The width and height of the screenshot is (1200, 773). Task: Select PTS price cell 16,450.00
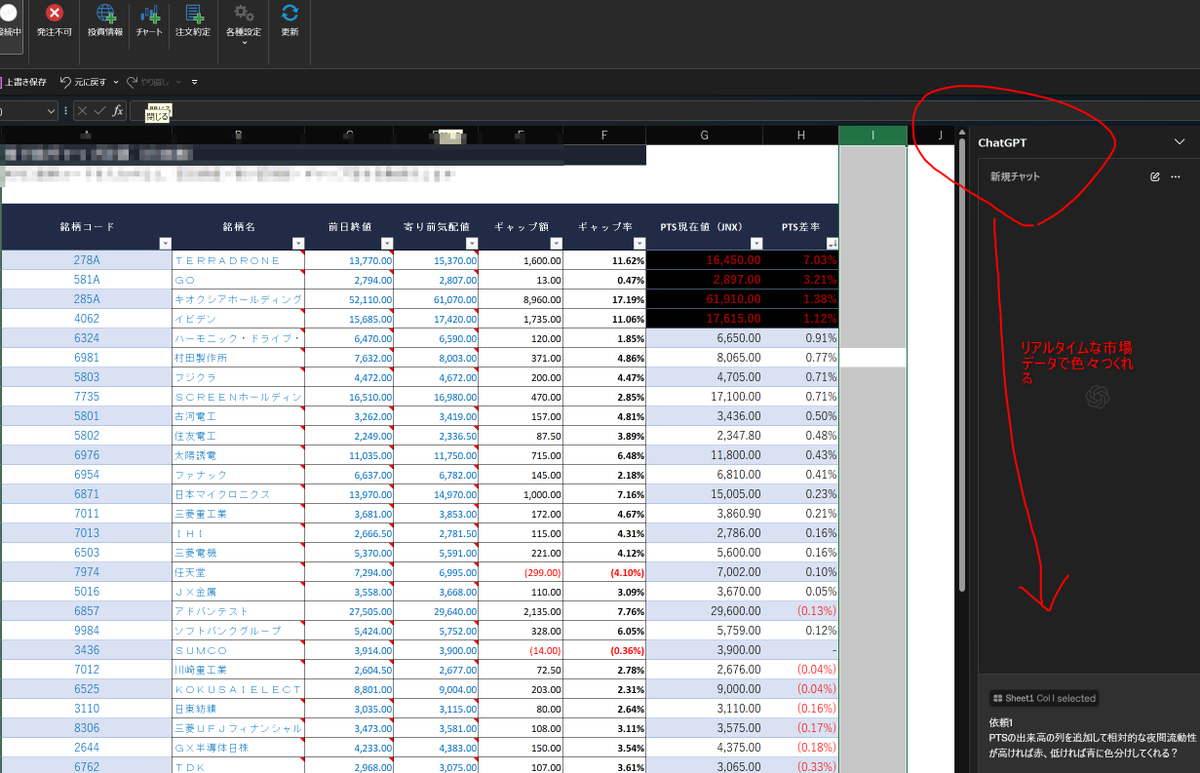click(705, 260)
